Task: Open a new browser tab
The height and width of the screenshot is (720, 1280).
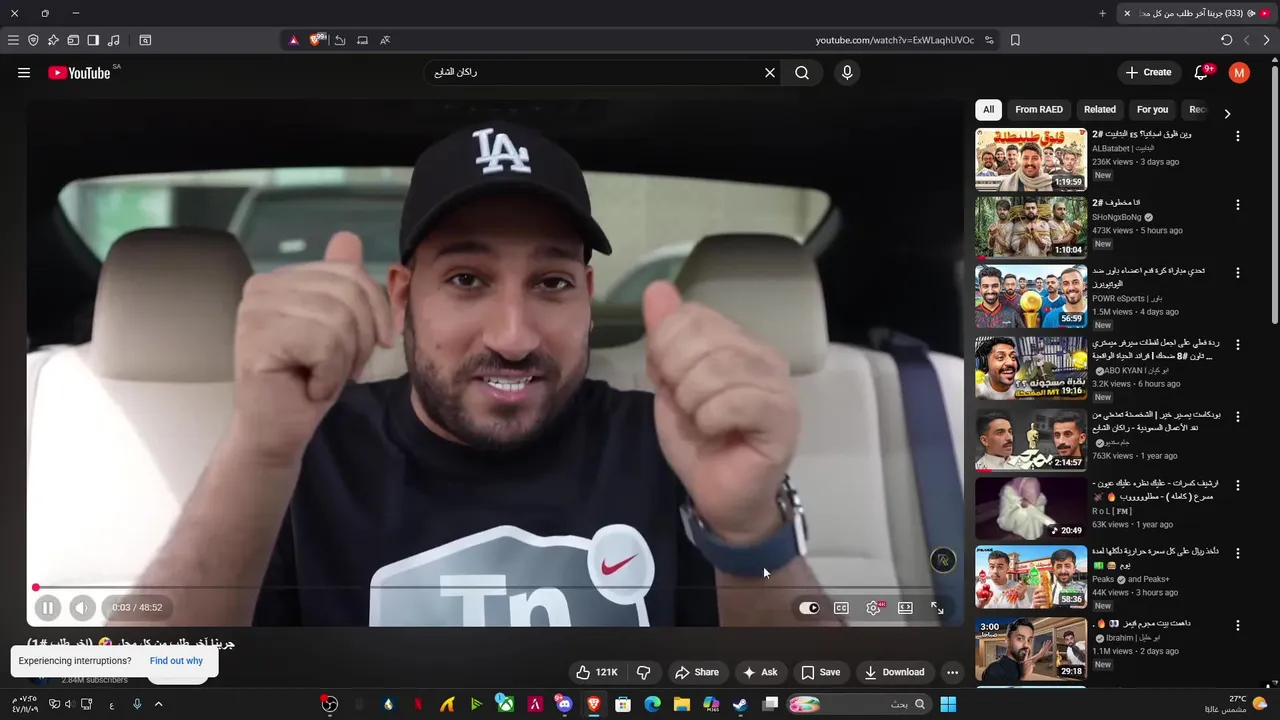Action: 1102,13
